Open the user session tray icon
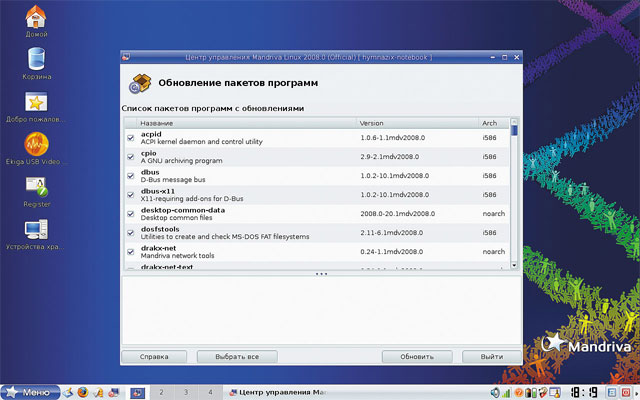 [555, 393]
